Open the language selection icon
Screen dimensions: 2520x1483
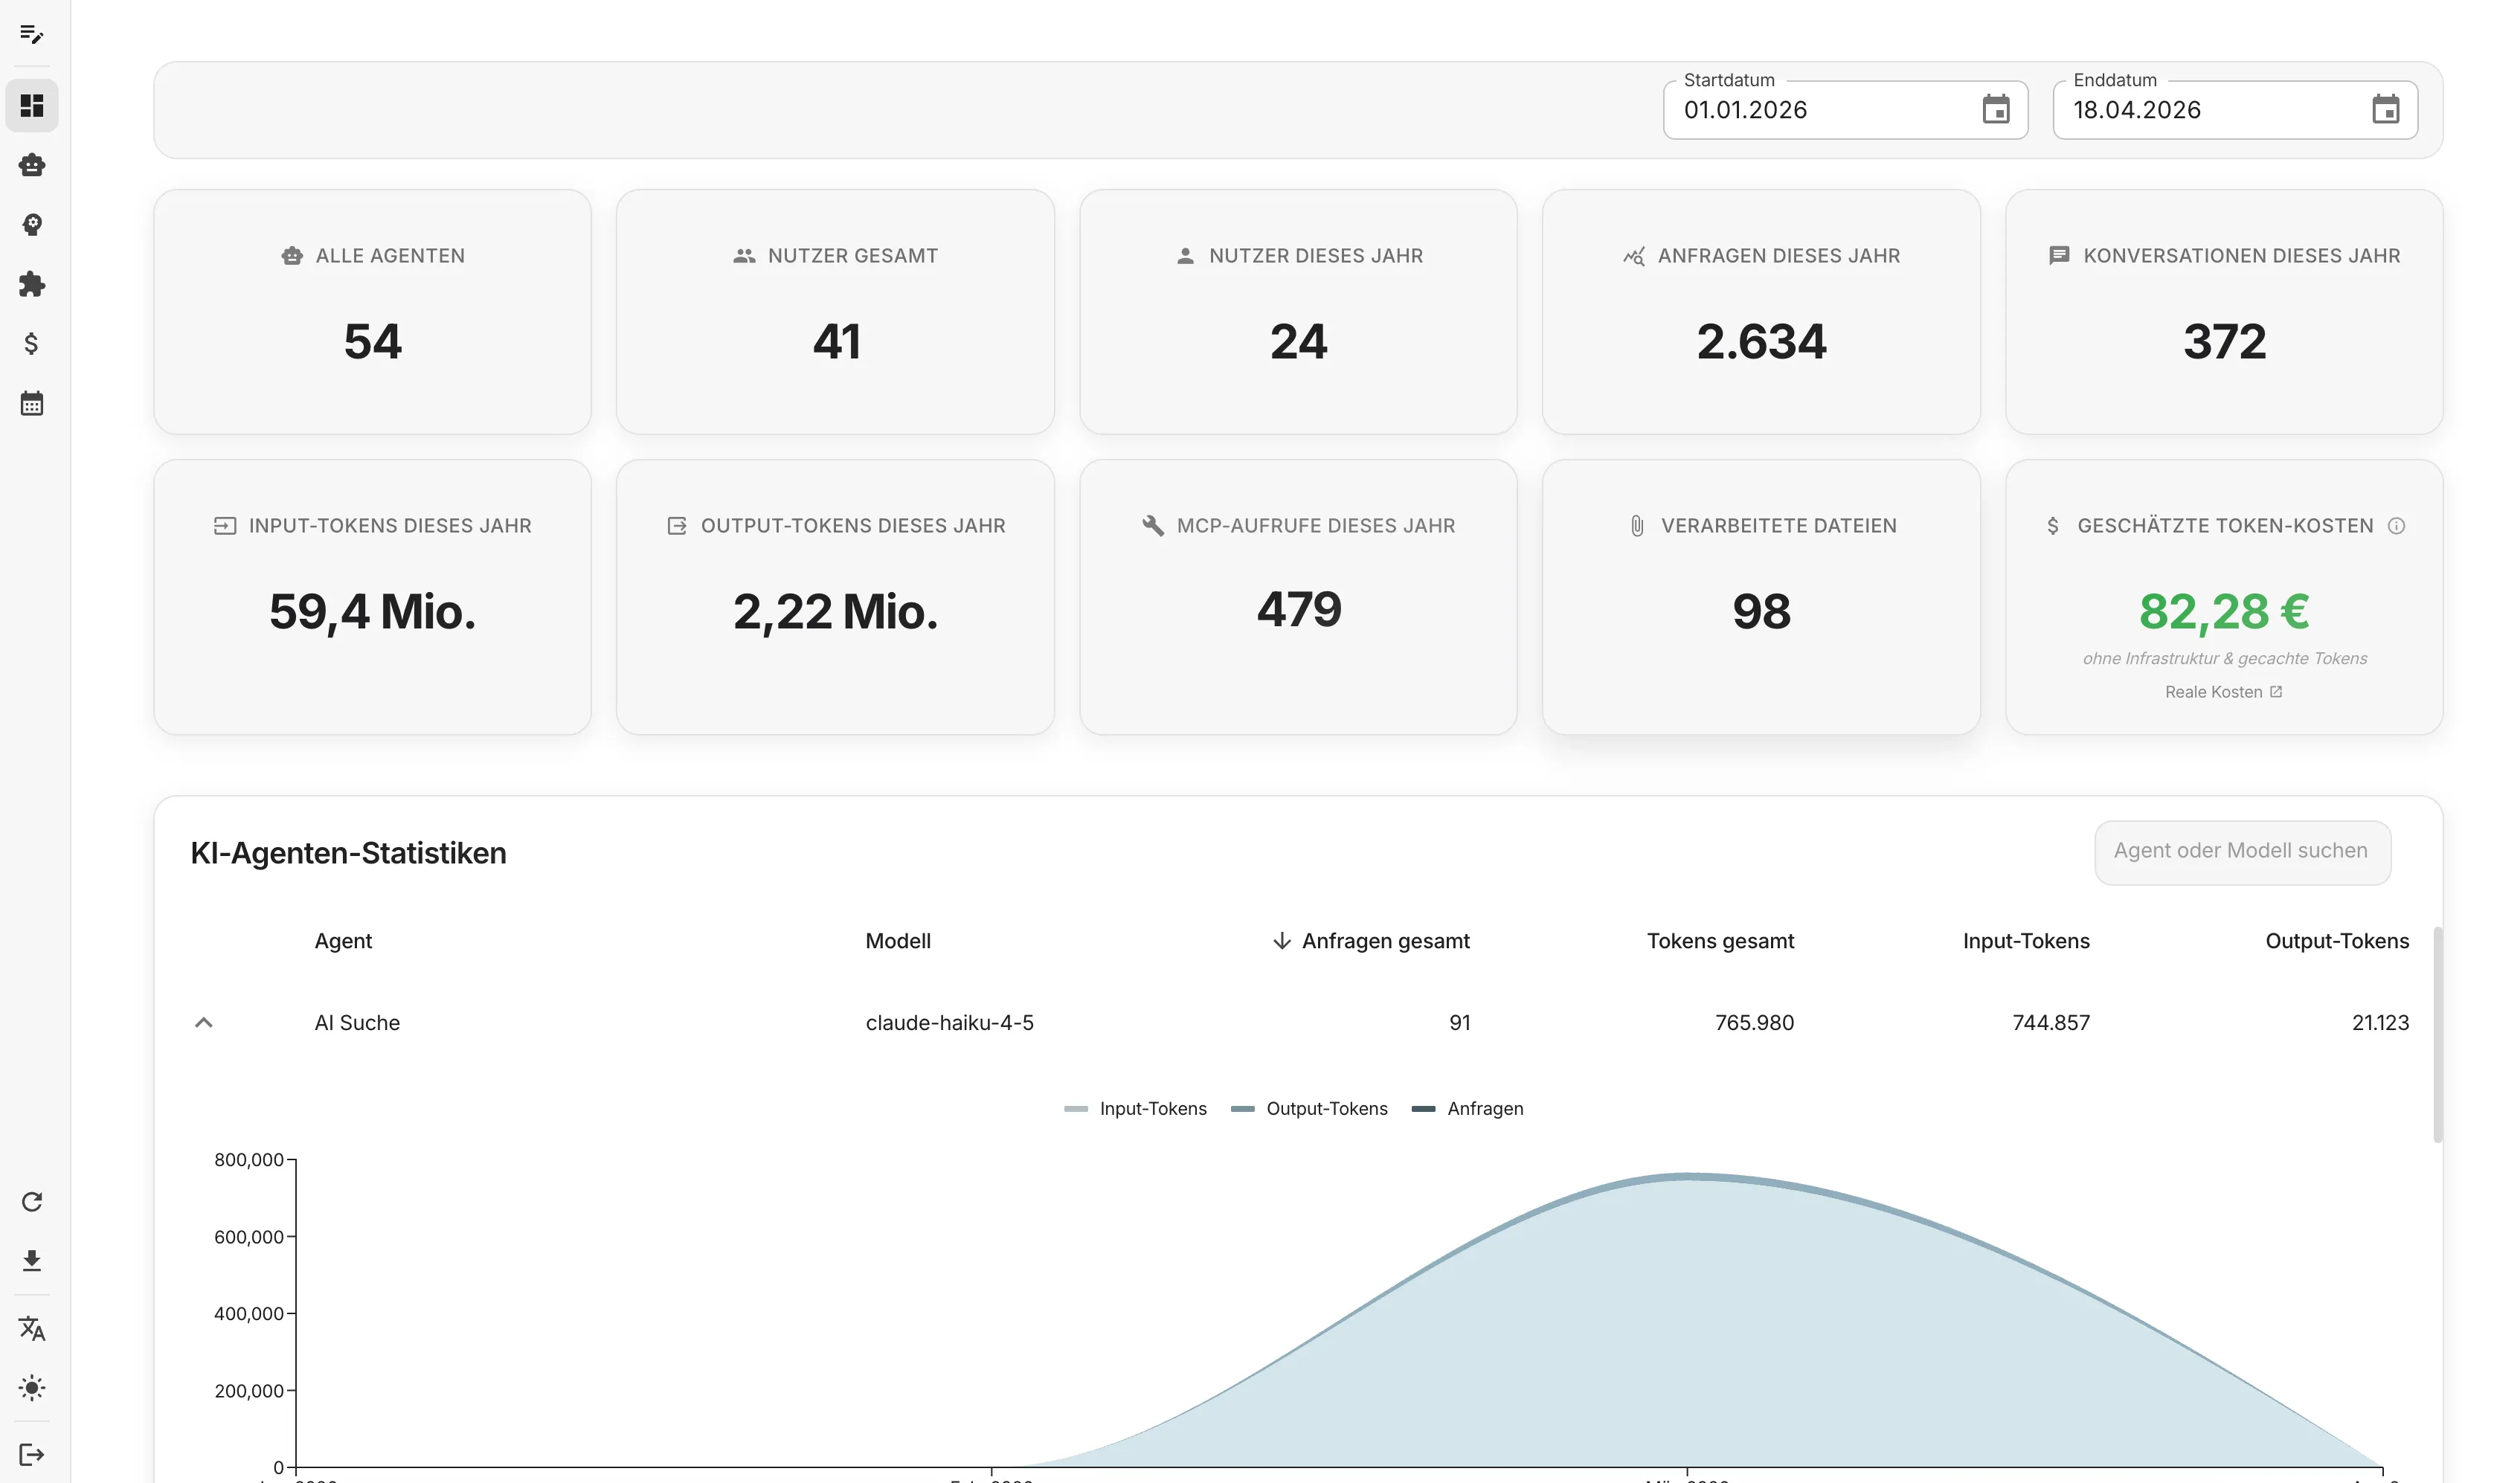point(33,1329)
